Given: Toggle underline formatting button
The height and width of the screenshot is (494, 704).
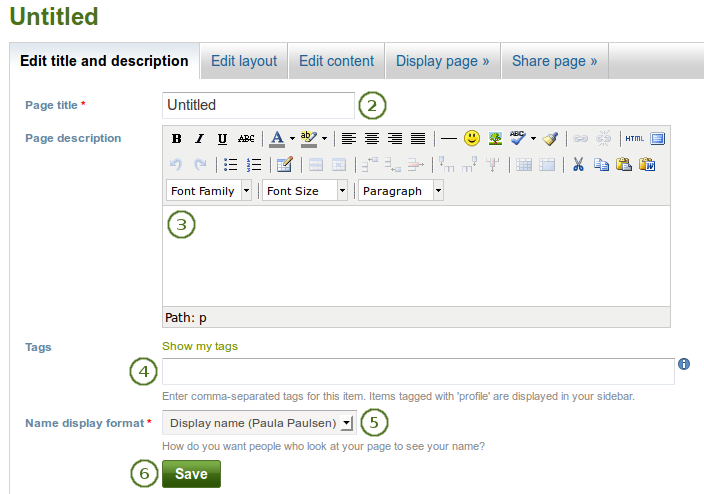Looking at the screenshot, I should [x=222, y=139].
